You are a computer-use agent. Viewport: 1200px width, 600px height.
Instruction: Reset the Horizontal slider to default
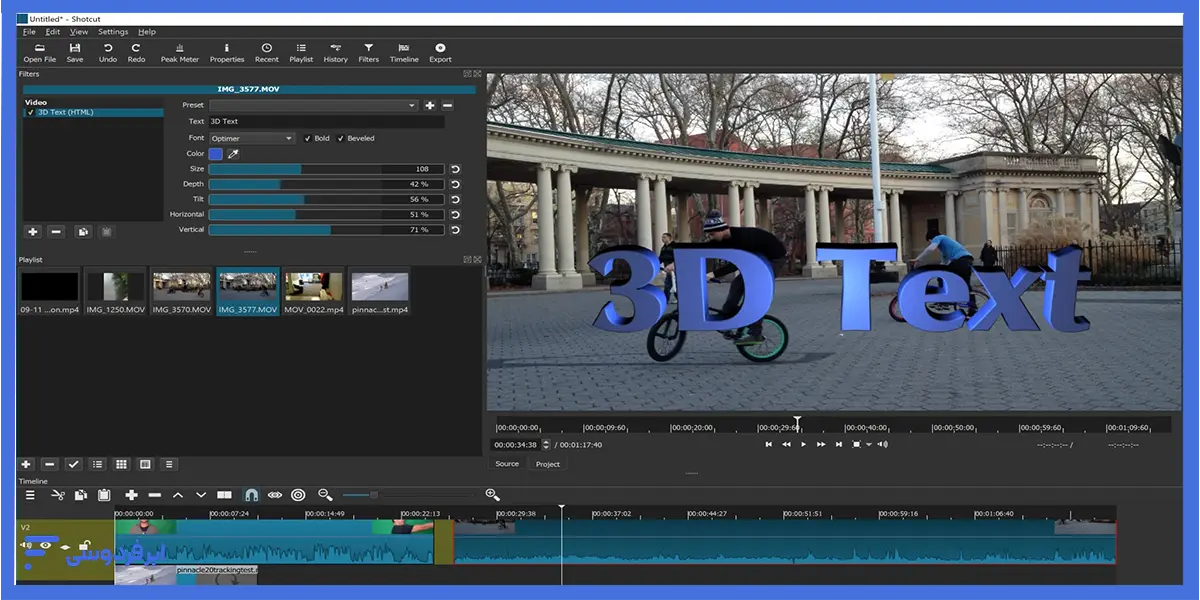click(455, 214)
